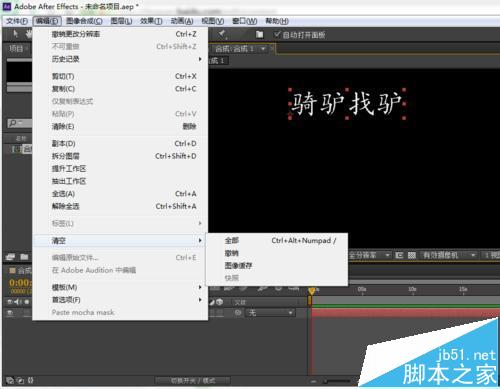Click the second transfer-modes icon at timeline bottom
500x389 pixels.
click(21, 380)
